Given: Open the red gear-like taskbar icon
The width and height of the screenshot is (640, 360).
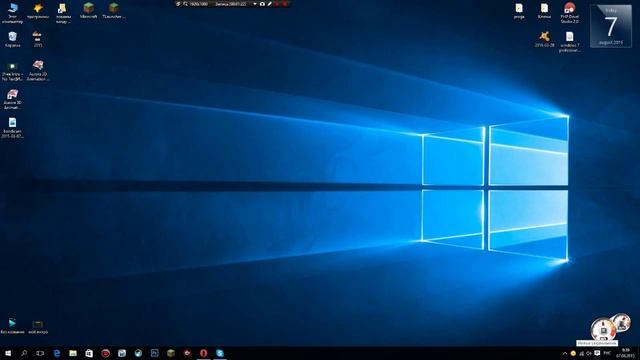Looking at the screenshot, I should pyautogui.click(x=187, y=353).
